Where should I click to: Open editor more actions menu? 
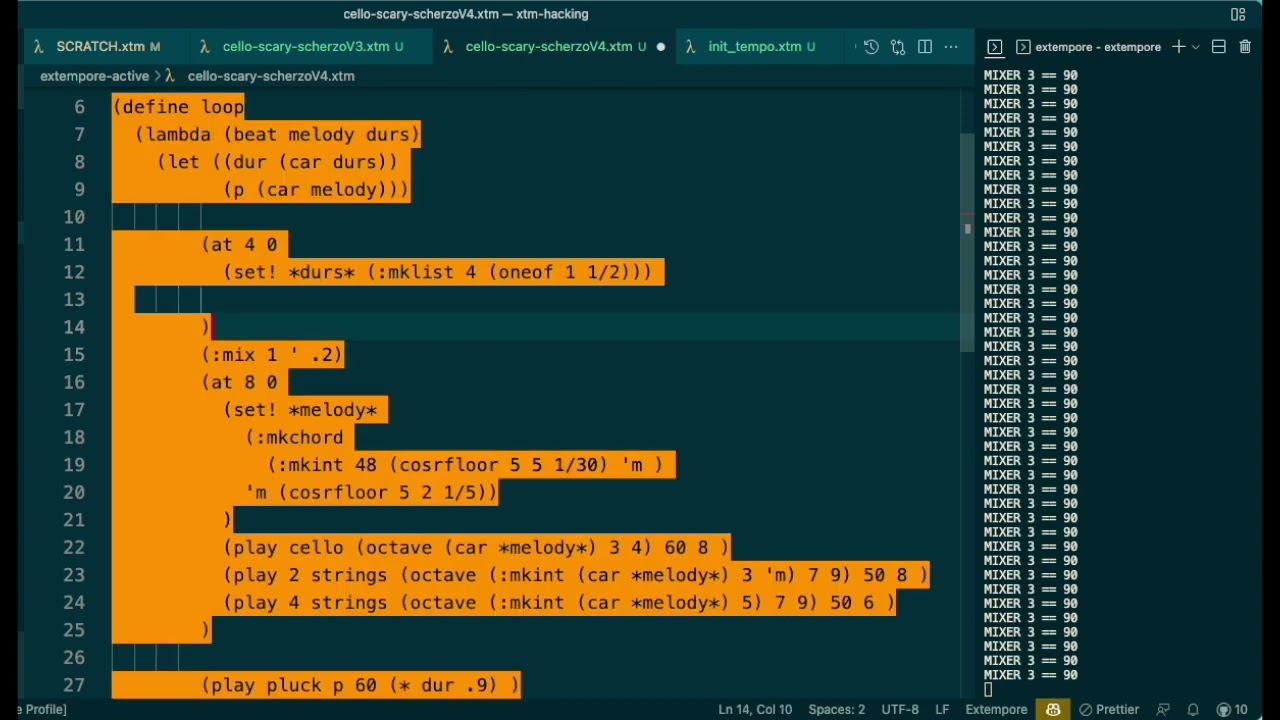pos(951,47)
